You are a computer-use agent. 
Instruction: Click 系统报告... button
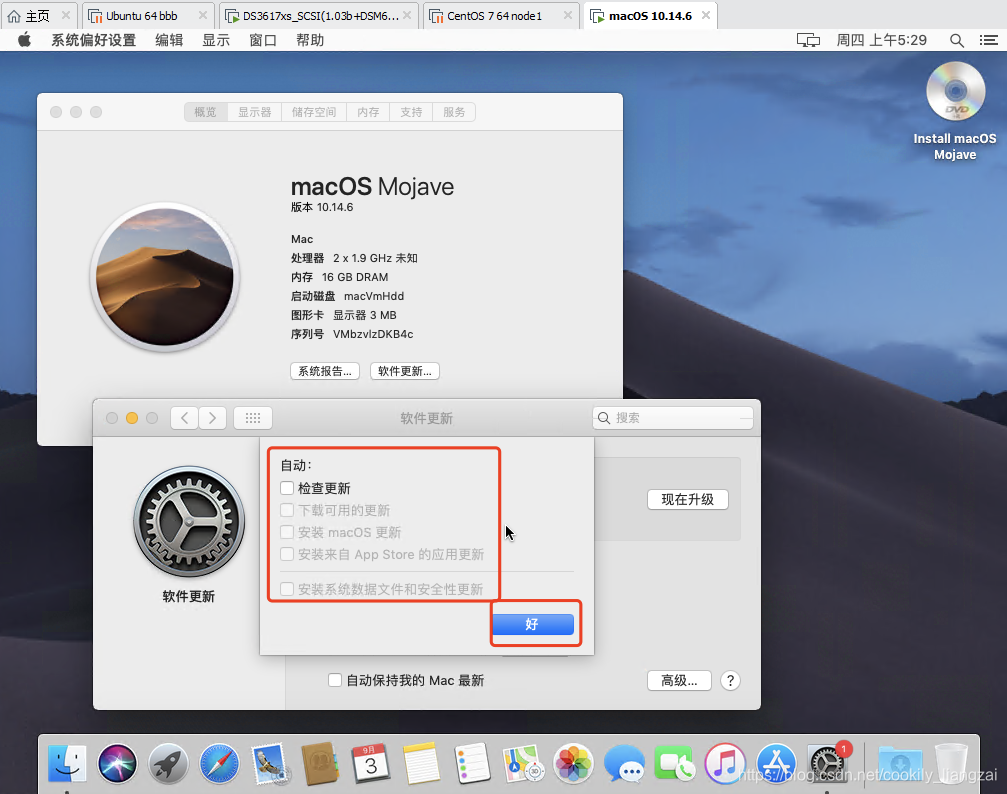tap(325, 371)
